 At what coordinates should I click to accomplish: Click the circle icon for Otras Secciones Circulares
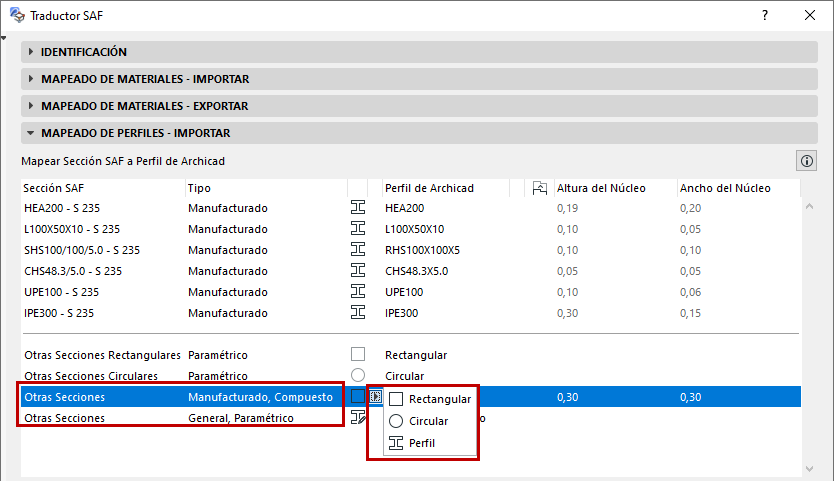[x=358, y=376]
